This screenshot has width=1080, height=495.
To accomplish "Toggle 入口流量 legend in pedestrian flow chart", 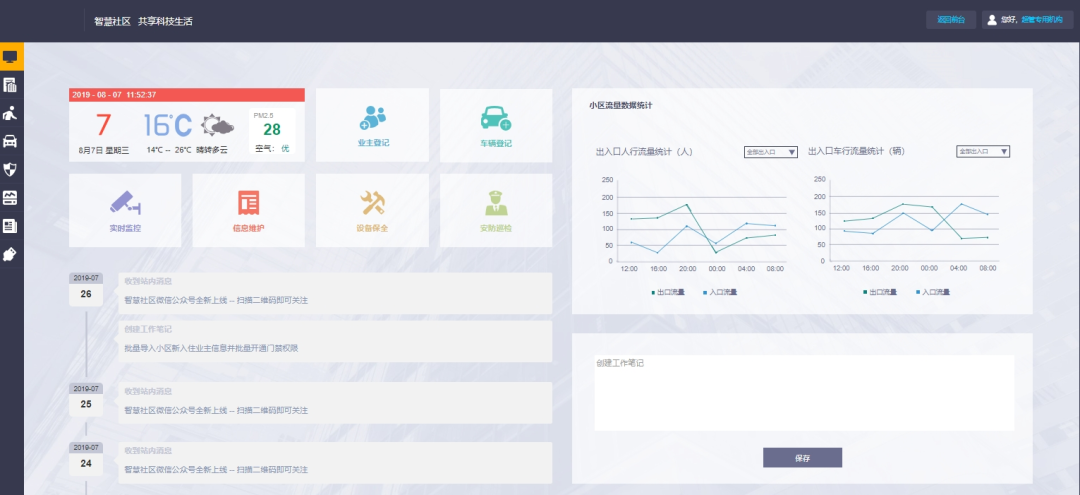I will point(720,292).
